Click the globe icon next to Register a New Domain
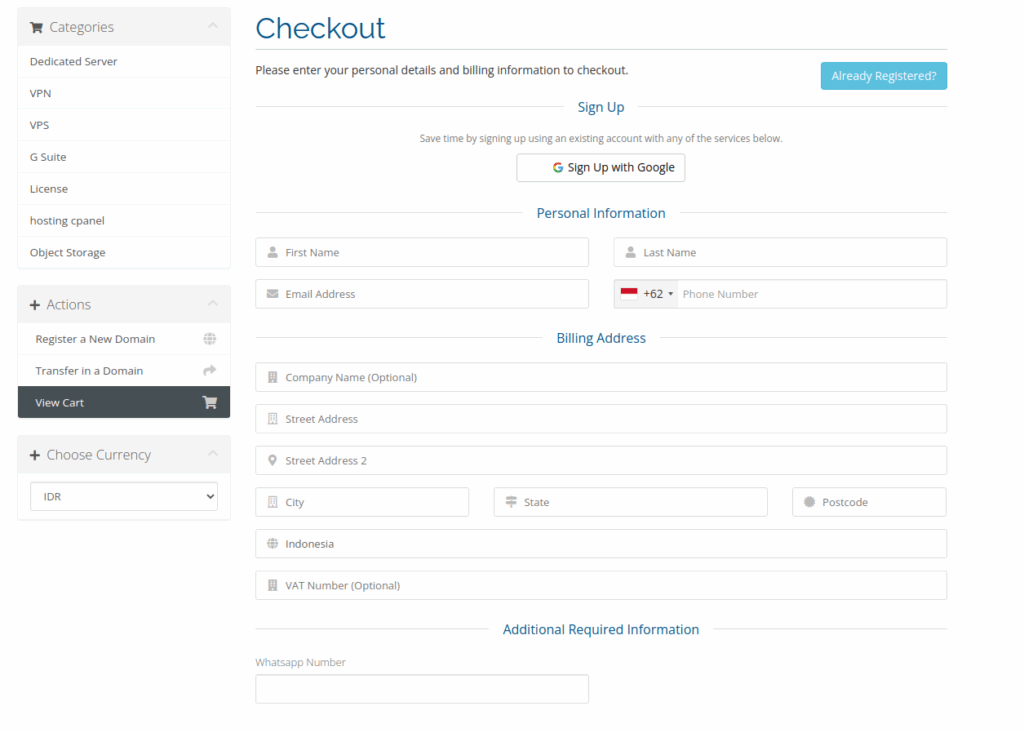Image resolution: width=1024 pixels, height=733 pixels. (210, 338)
